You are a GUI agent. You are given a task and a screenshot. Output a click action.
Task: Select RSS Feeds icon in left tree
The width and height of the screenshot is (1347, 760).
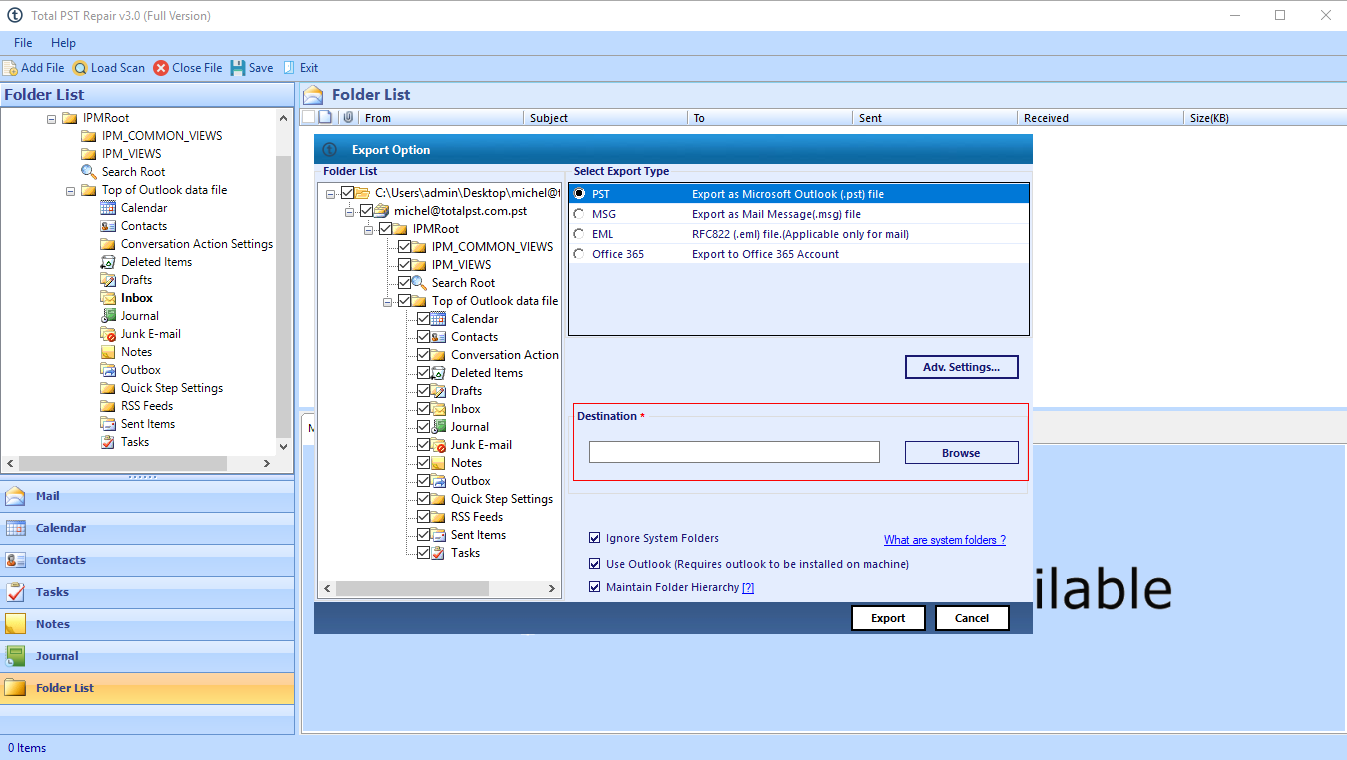coord(108,406)
